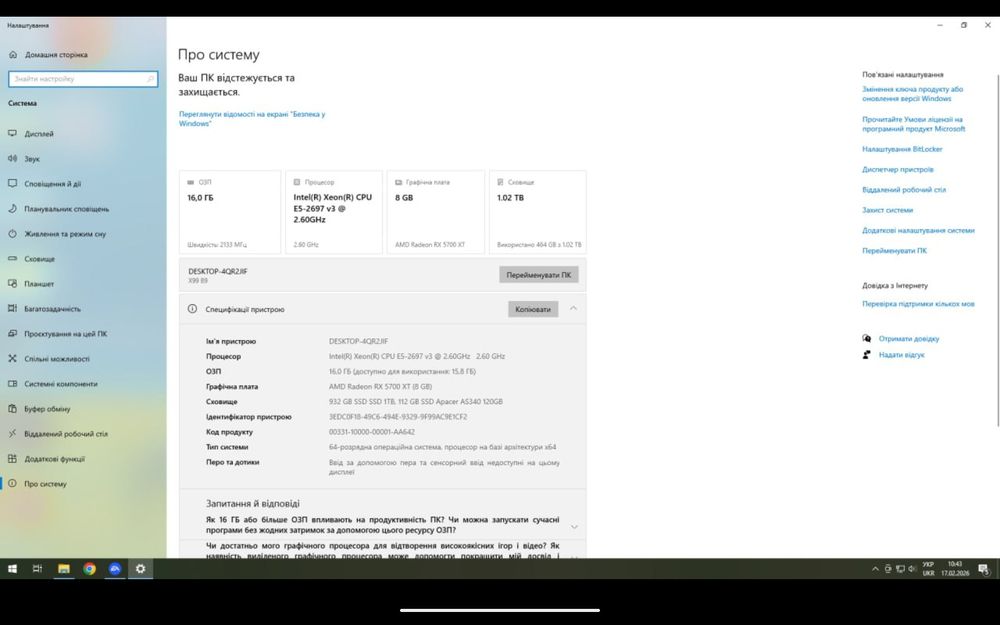Open Віддалений робочий стіл related settings link
Screen dimensions: 1000x625
[904, 190]
